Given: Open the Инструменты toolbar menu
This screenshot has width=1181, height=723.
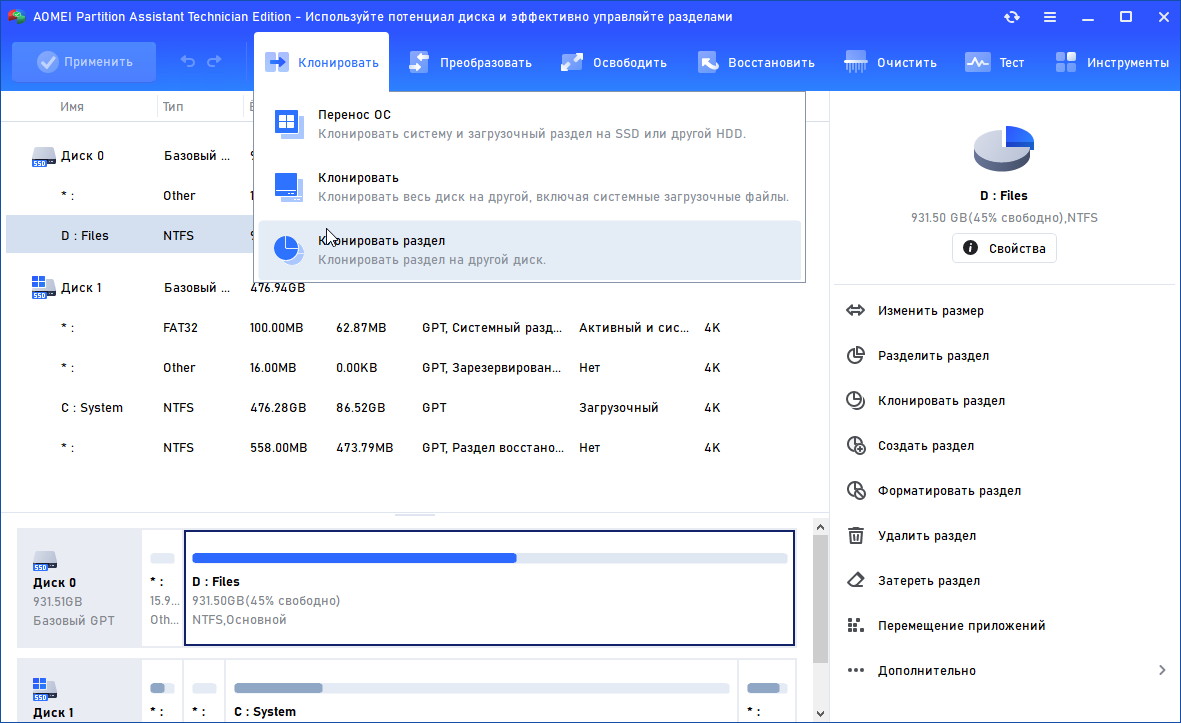Looking at the screenshot, I should 1112,63.
